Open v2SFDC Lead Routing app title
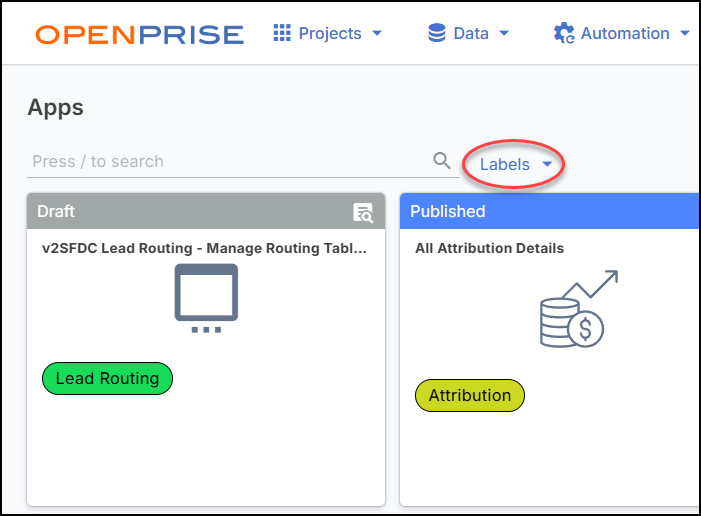Screen dimensions: 701x516 click(x=202, y=248)
